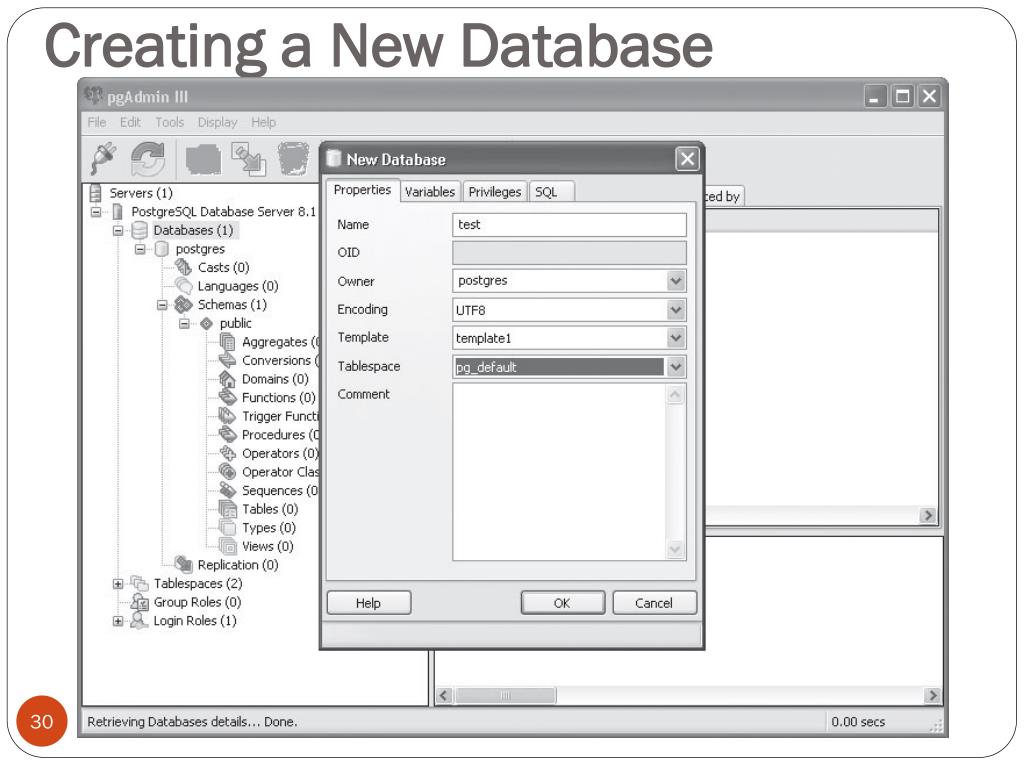Screen dimensions: 1024x768
Task: Expand the Login Roles tree node
Action: pos(118,621)
